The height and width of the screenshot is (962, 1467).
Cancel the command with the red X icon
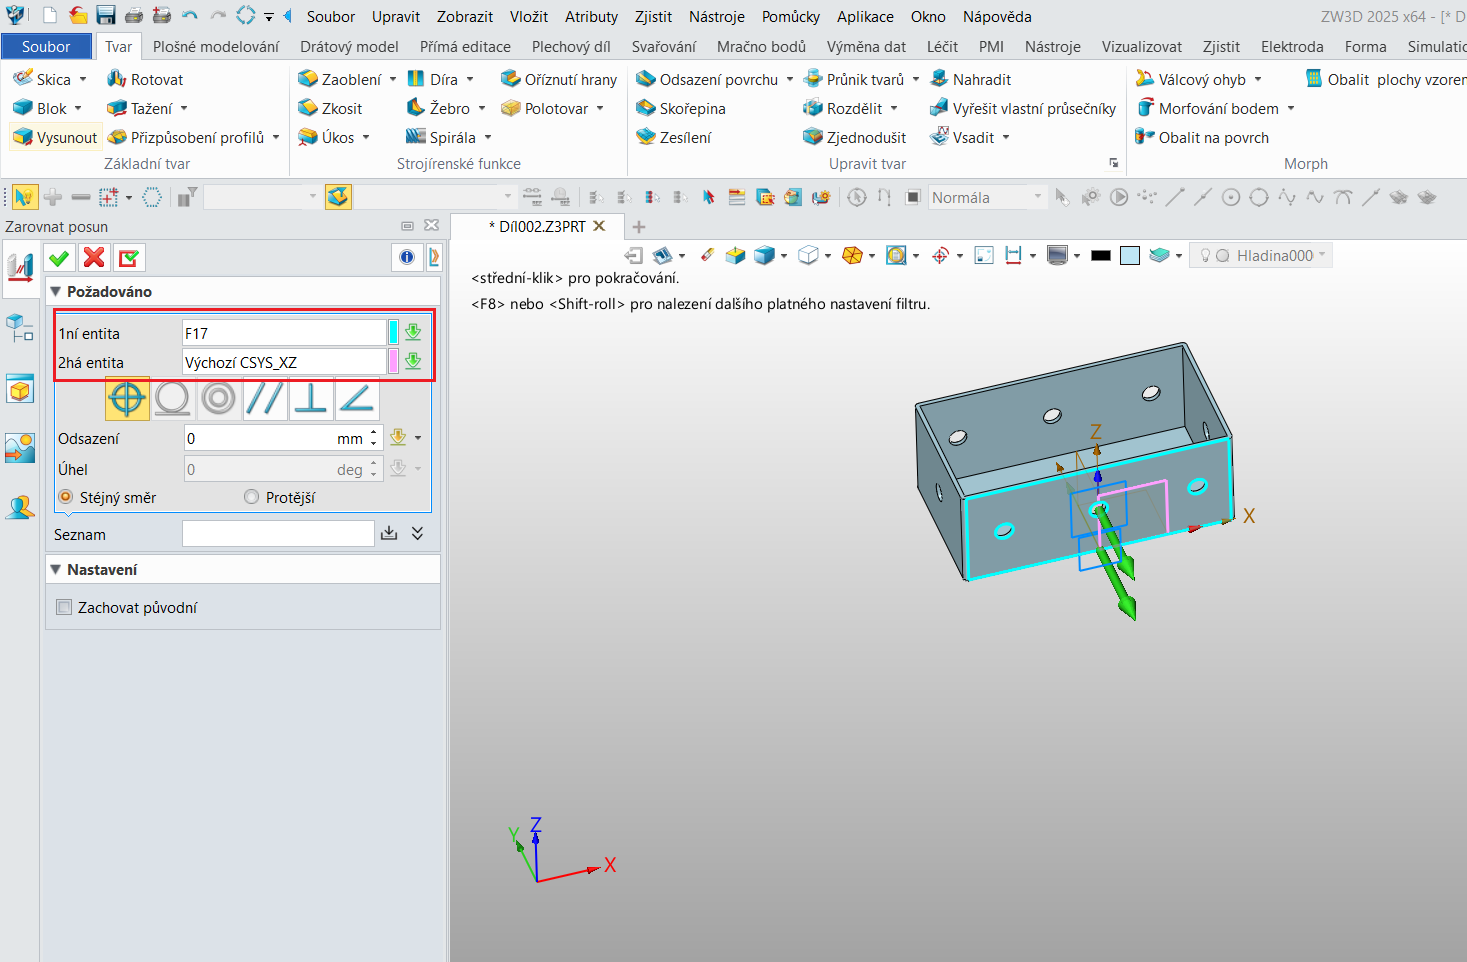tap(94, 258)
